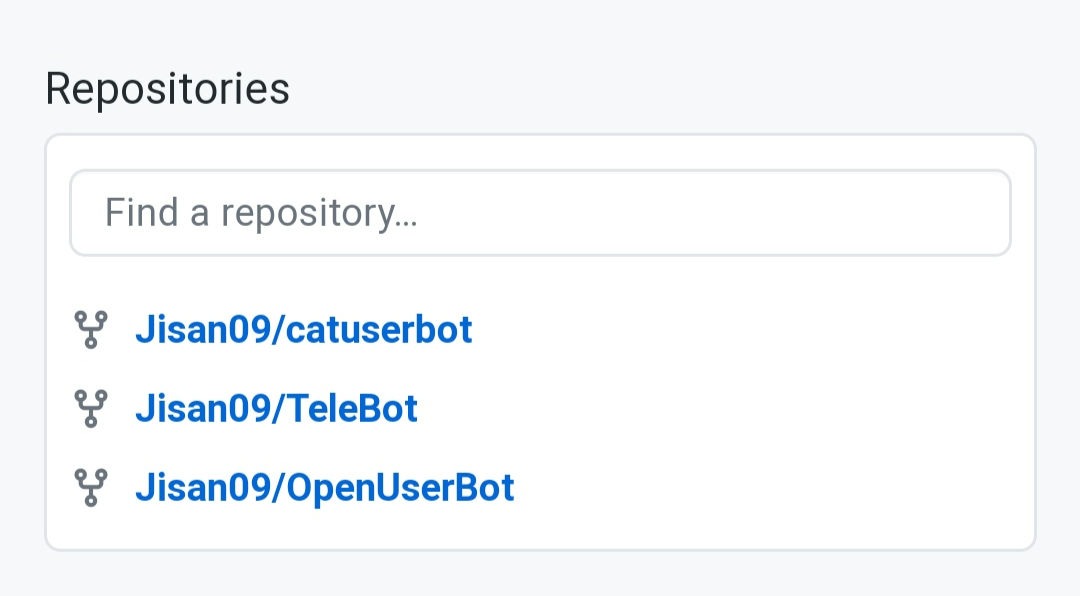Click the fork icon next to Jisan09/TeleBot

91,408
